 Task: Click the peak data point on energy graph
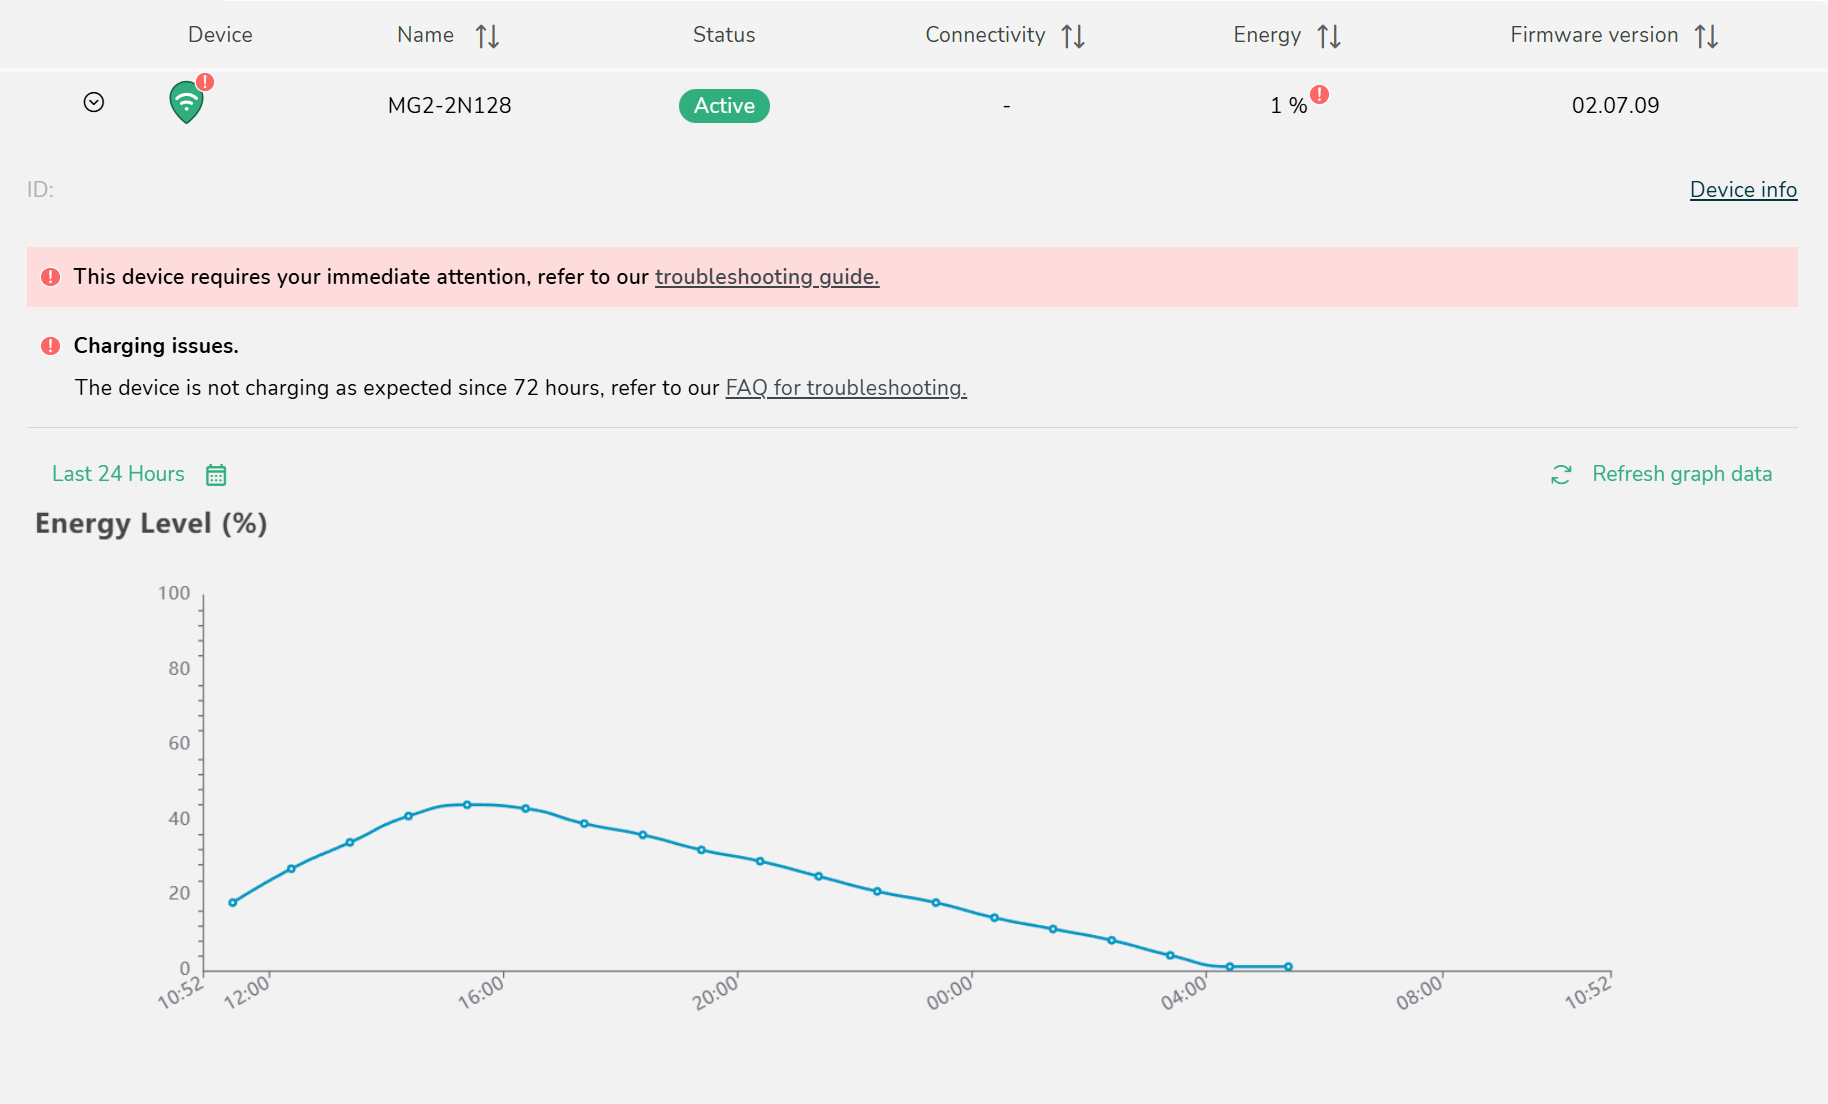pyautogui.click(x=467, y=805)
